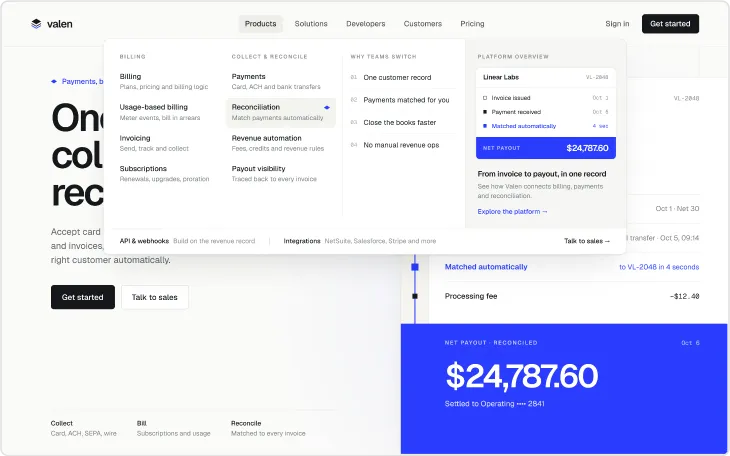The image size is (730, 456).
Task: Click the valen logo icon
Action: tap(36, 24)
